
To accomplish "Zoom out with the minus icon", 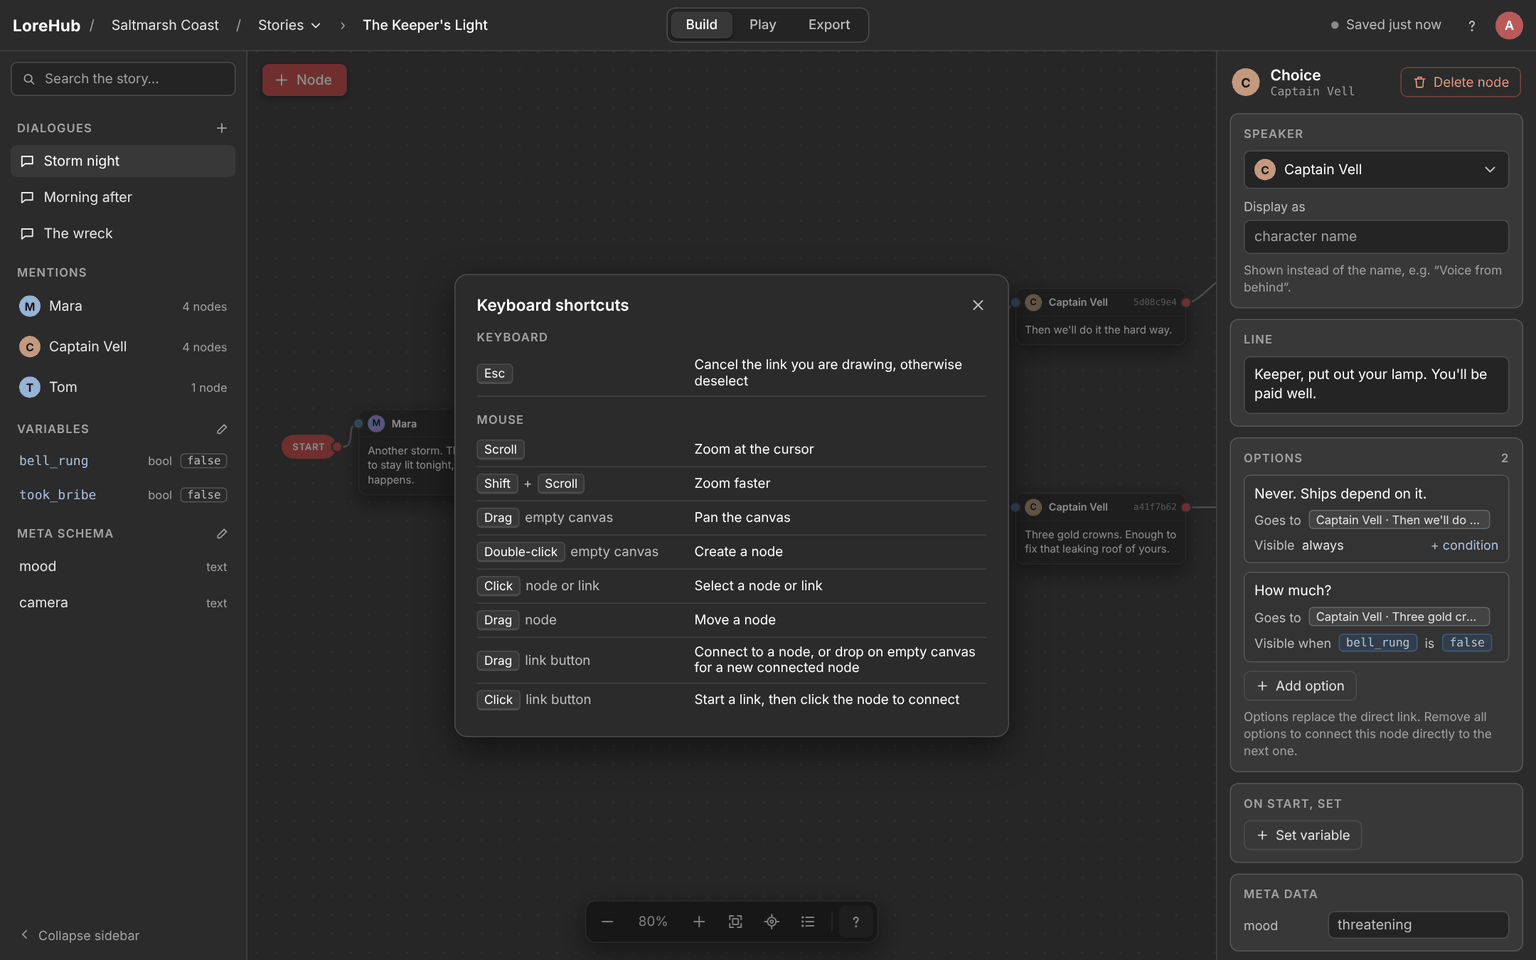I will tap(607, 922).
